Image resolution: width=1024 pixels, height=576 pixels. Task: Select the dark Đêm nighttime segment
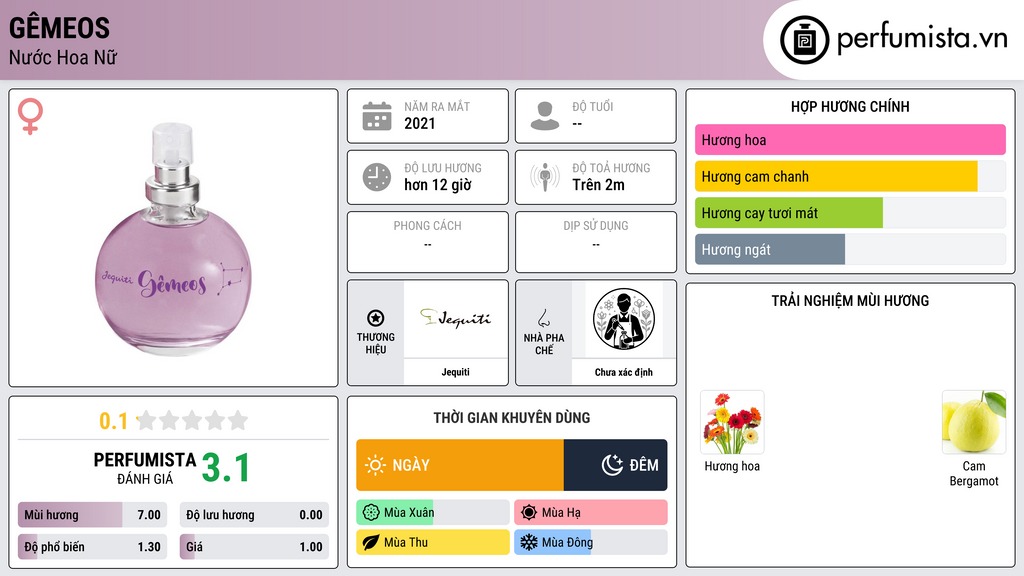(x=615, y=465)
